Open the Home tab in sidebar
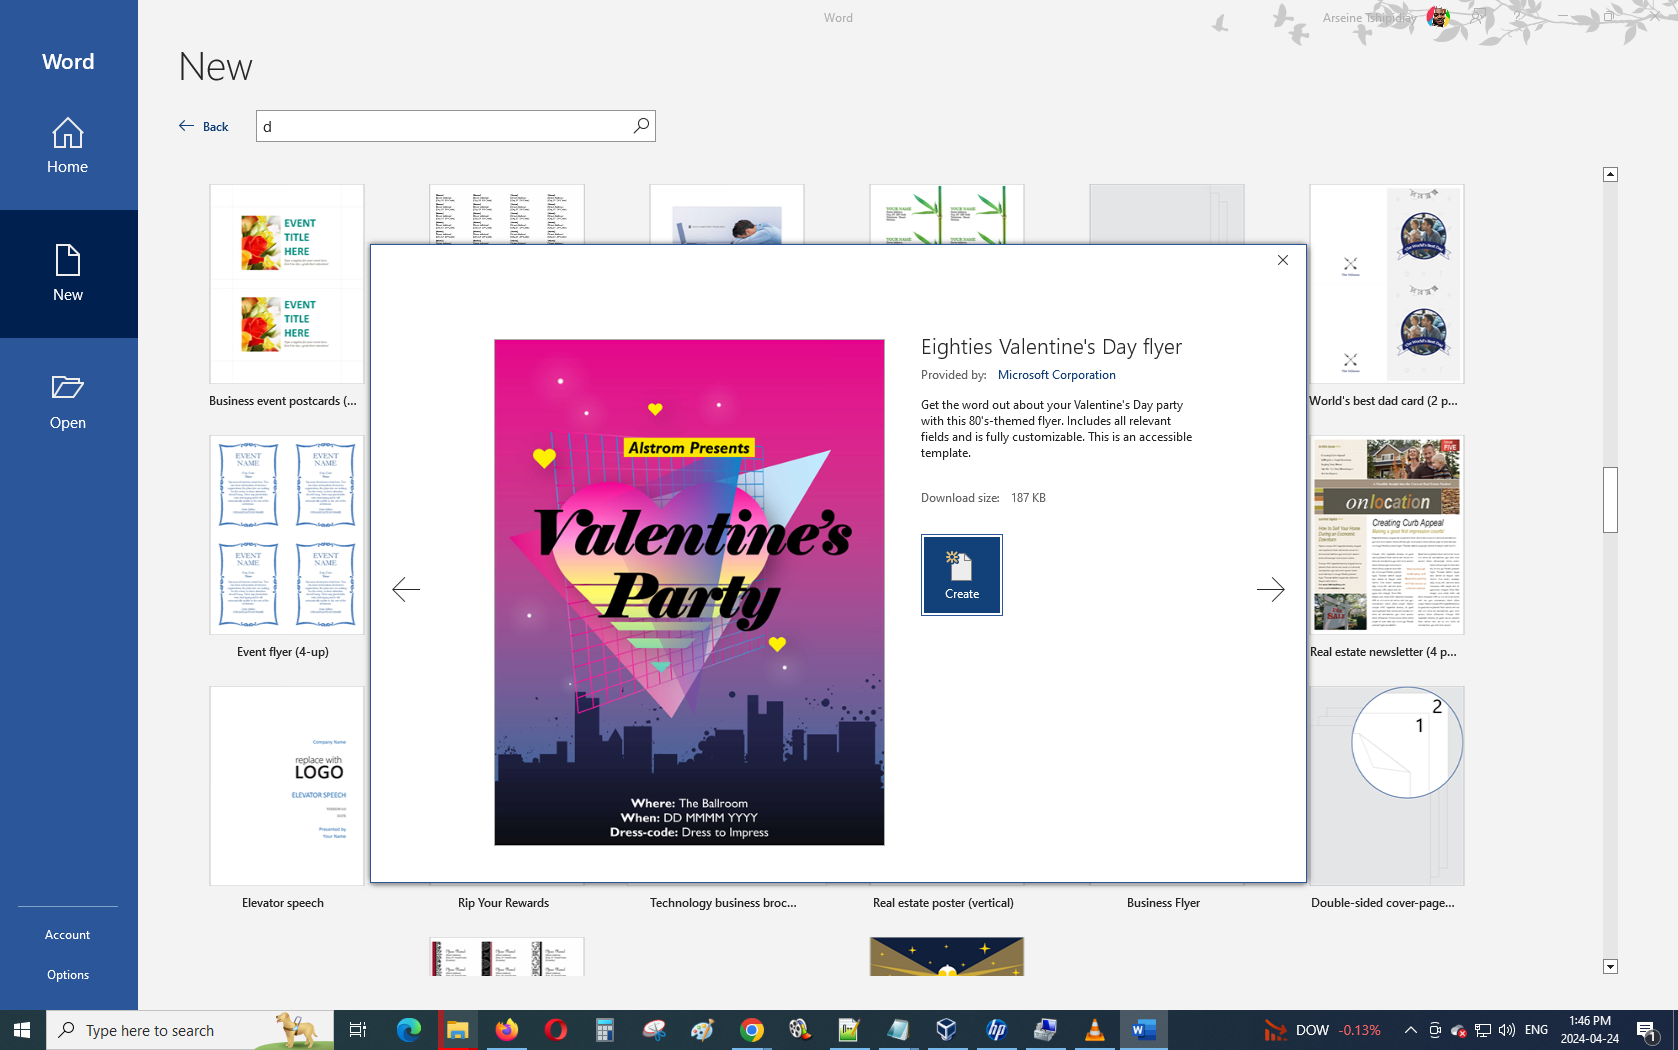 (x=68, y=146)
